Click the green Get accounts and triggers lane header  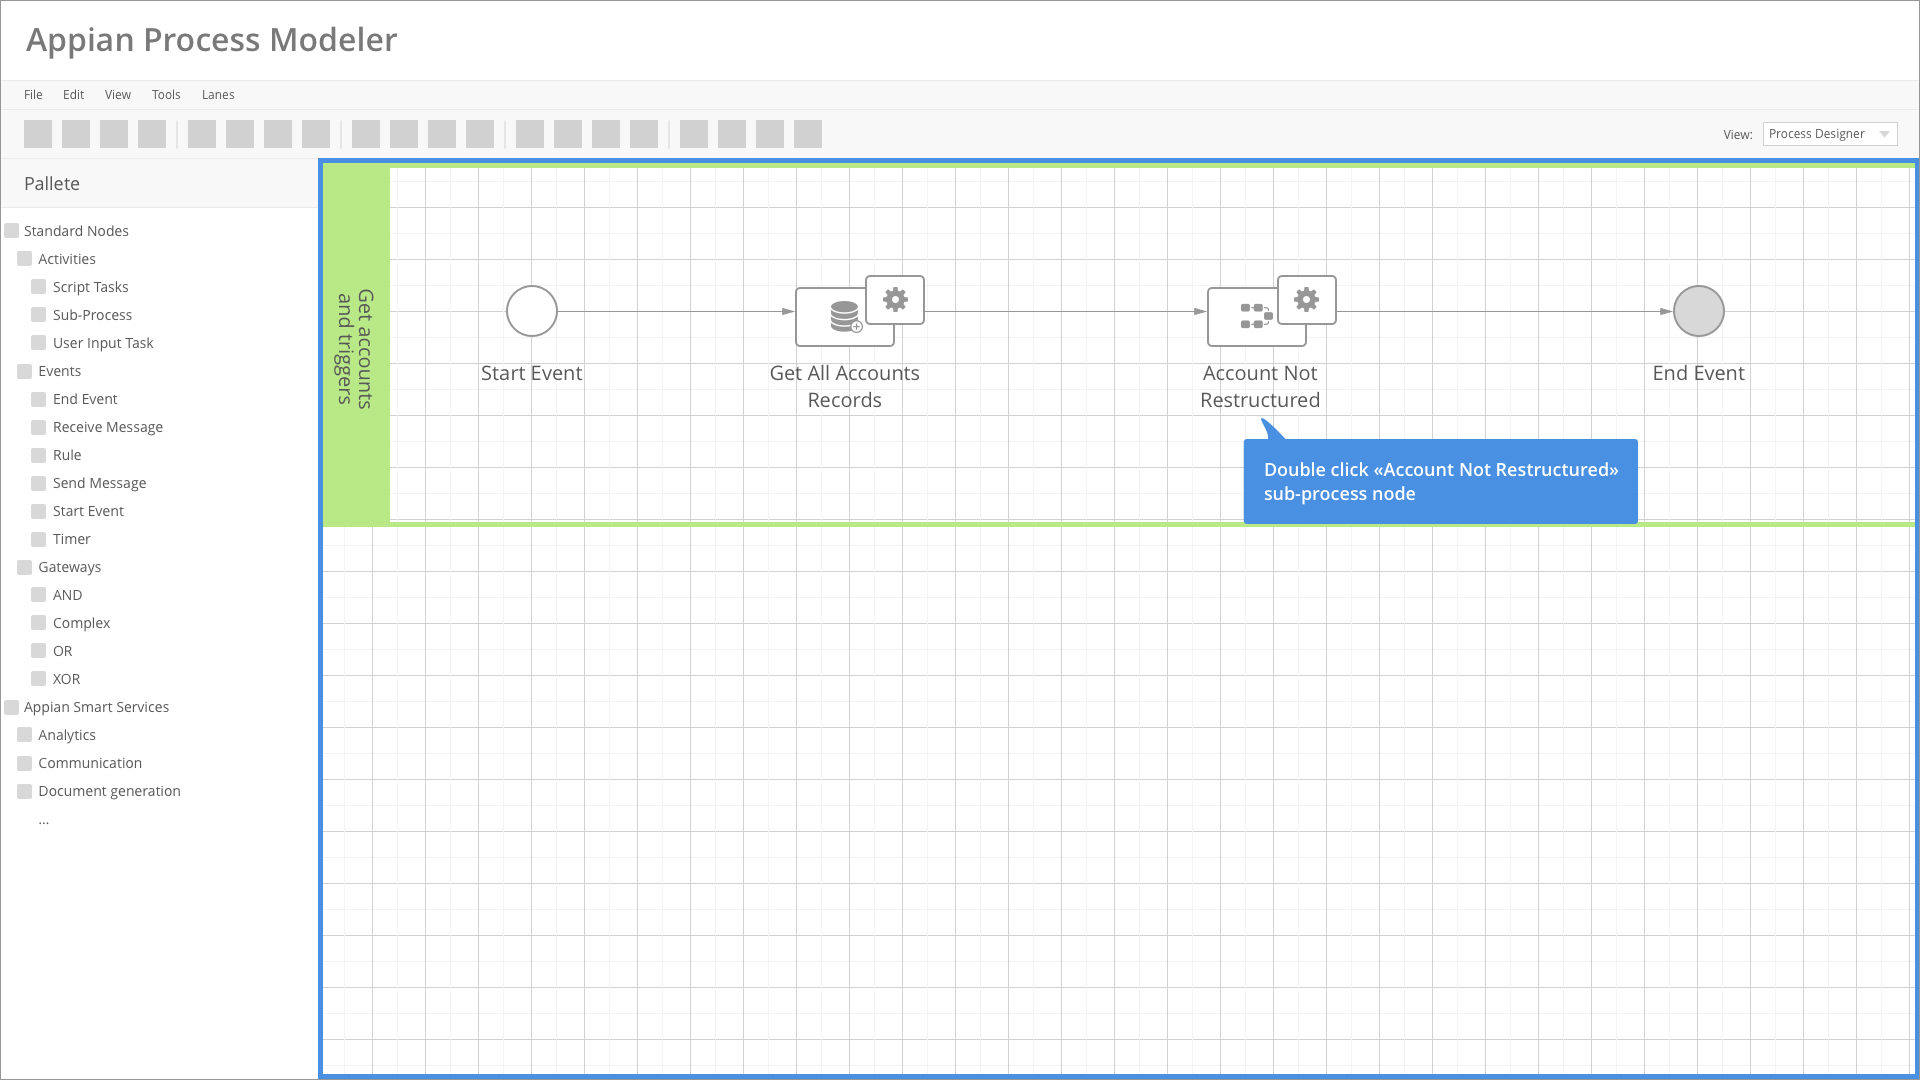point(356,346)
